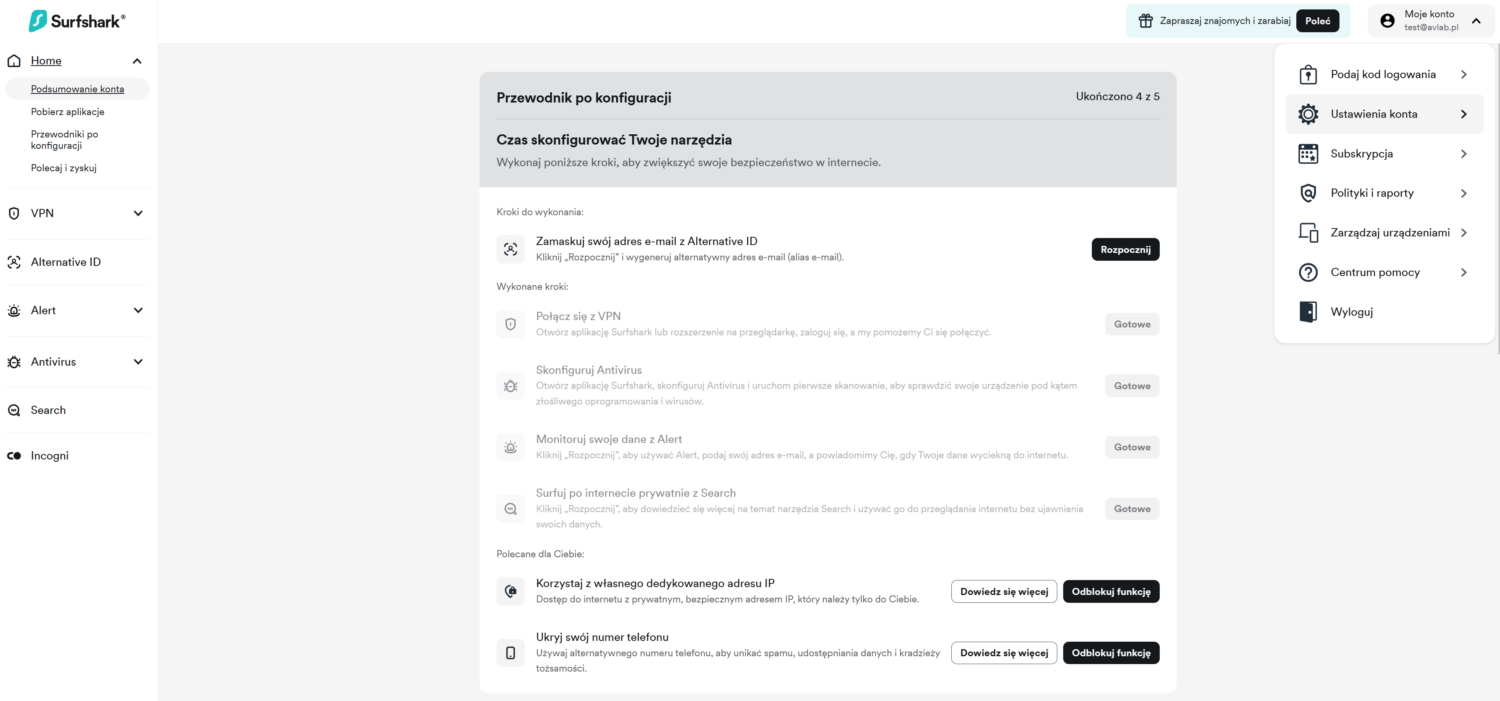
Task: Expand the Antivirus sidebar section
Action: click(x=137, y=361)
